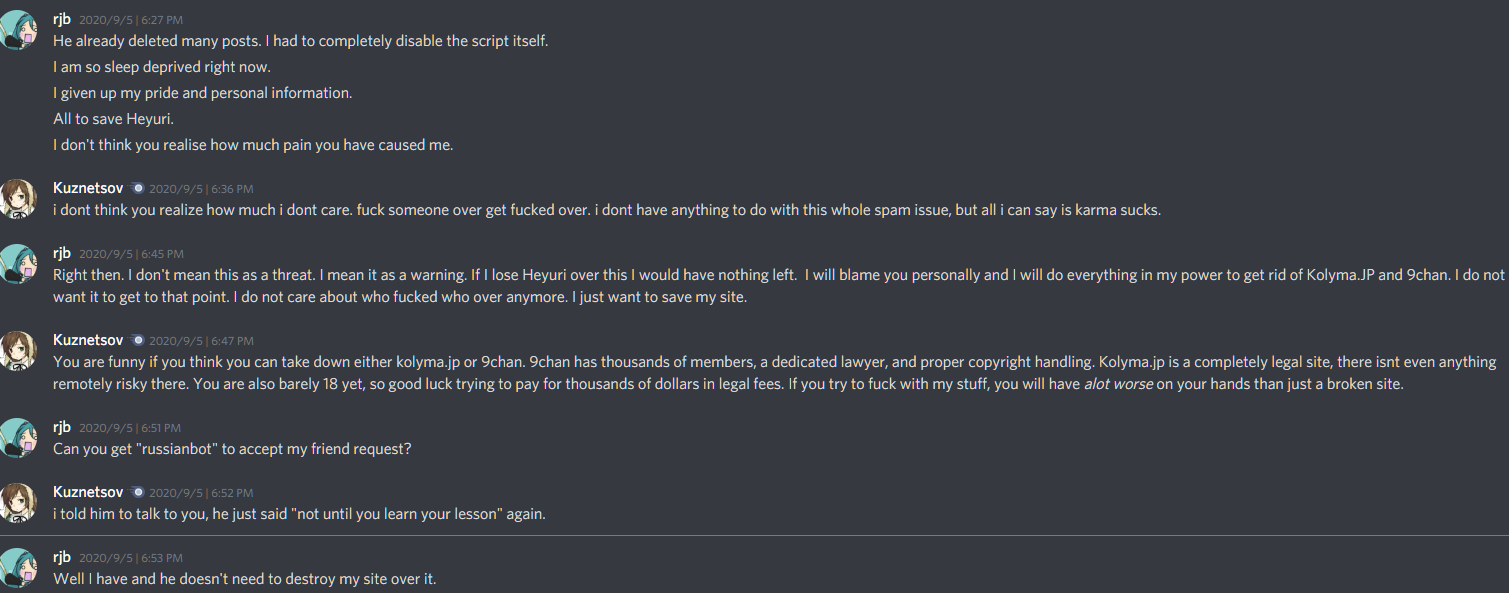1509x593 pixels.
Task: Select the rjb username on the 6:51 PM message
Action: coord(62,427)
